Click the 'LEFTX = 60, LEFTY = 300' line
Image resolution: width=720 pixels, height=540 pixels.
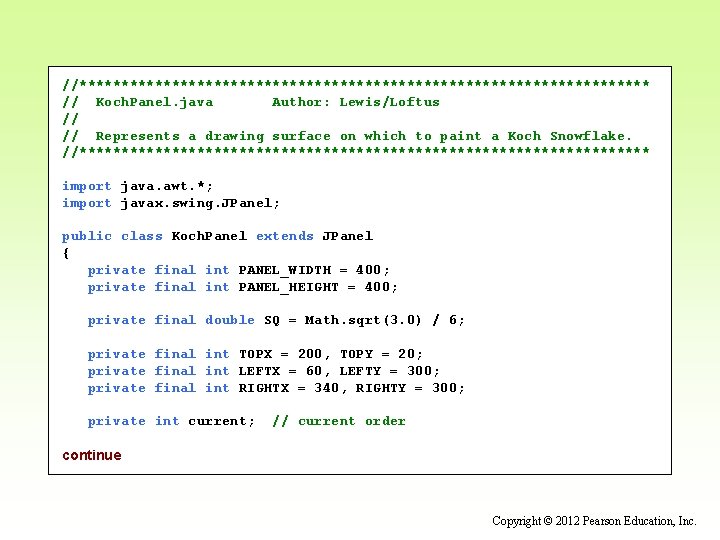click(264, 371)
